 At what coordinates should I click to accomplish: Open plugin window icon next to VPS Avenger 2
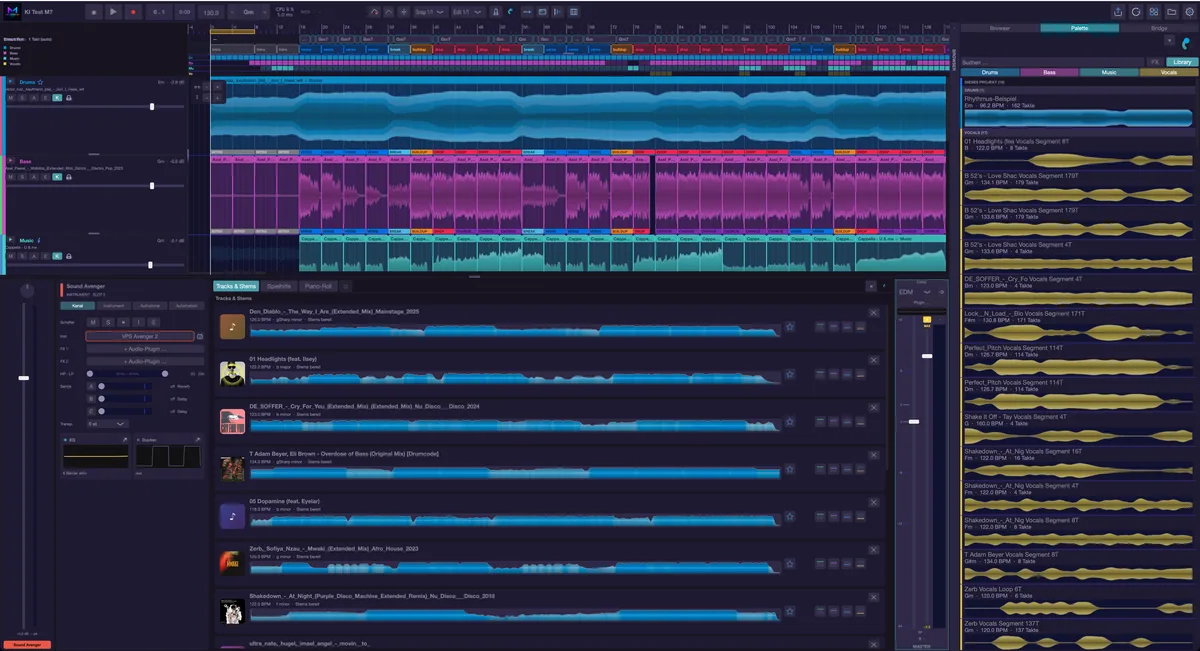pyautogui.click(x=200, y=337)
